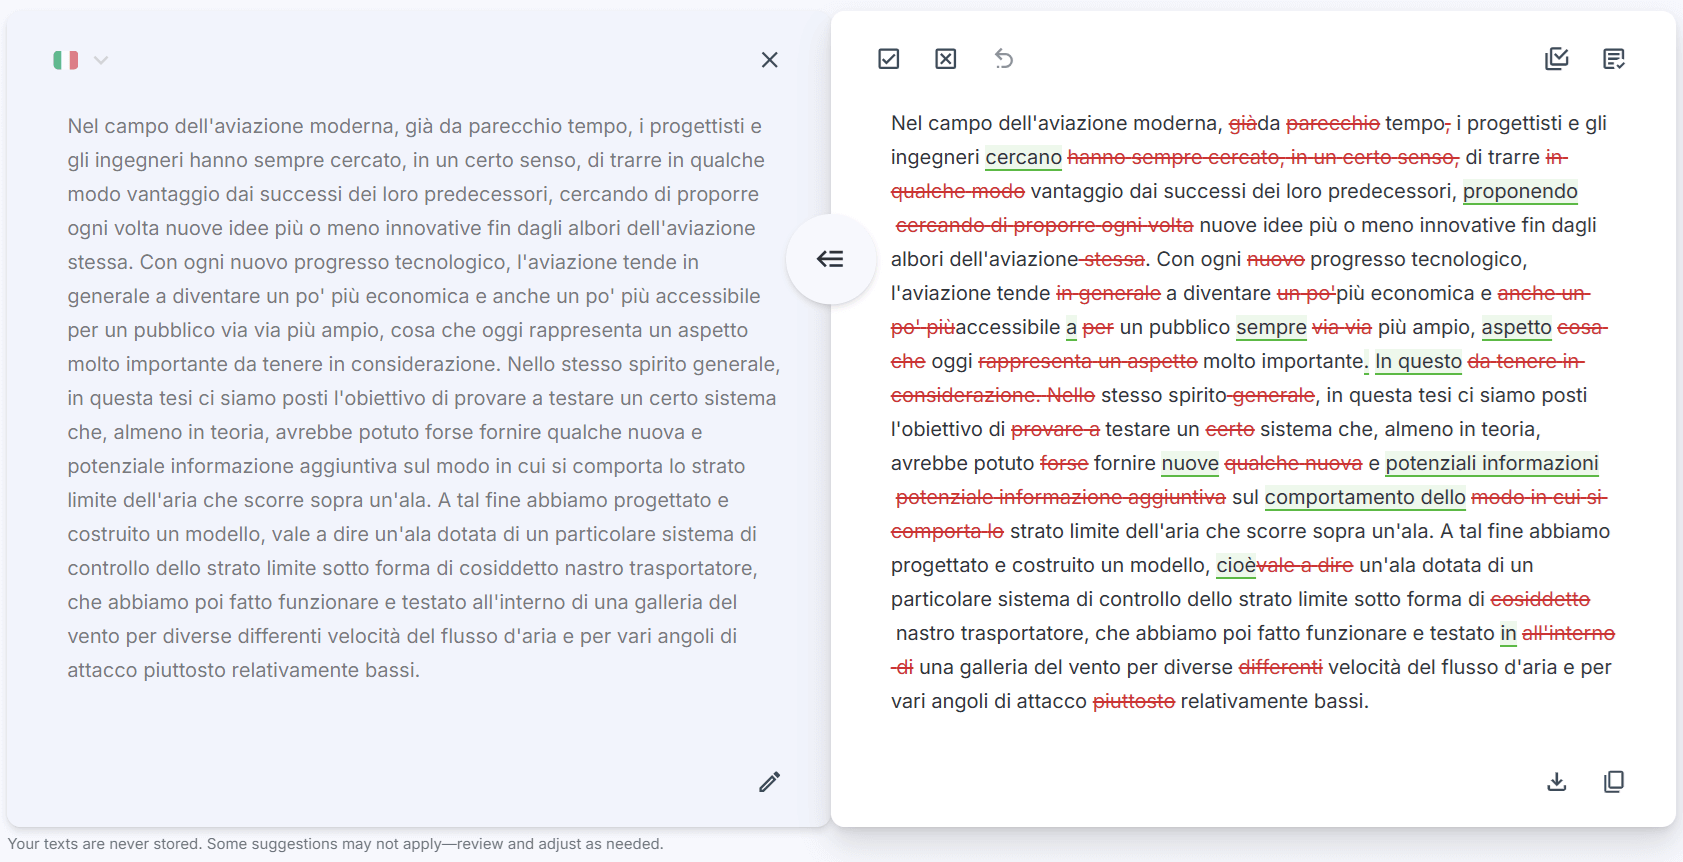Click the undo arrow icon
The width and height of the screenshot is (1683, 862).
[1004, 59]
